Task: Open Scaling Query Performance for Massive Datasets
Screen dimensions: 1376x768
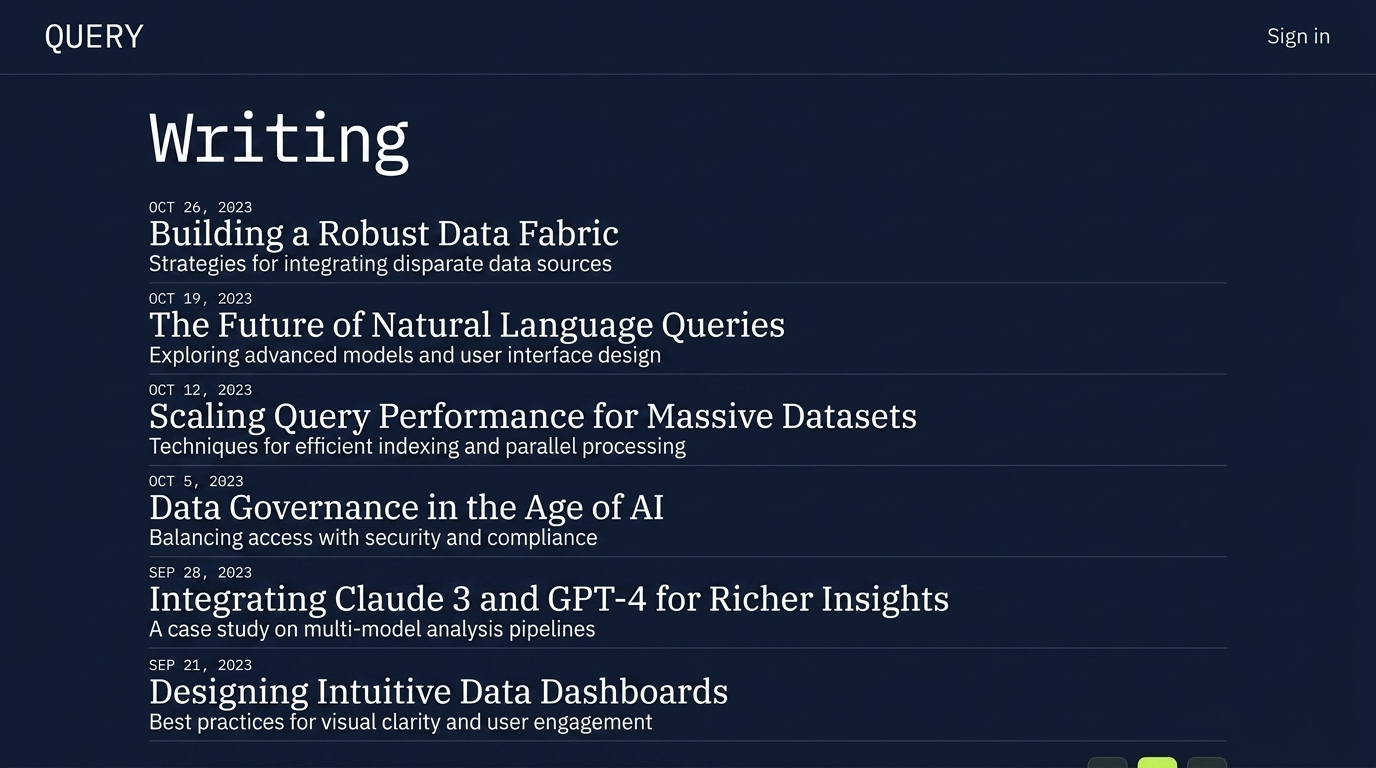Action: pyautogui.click(x=533, y=416)
